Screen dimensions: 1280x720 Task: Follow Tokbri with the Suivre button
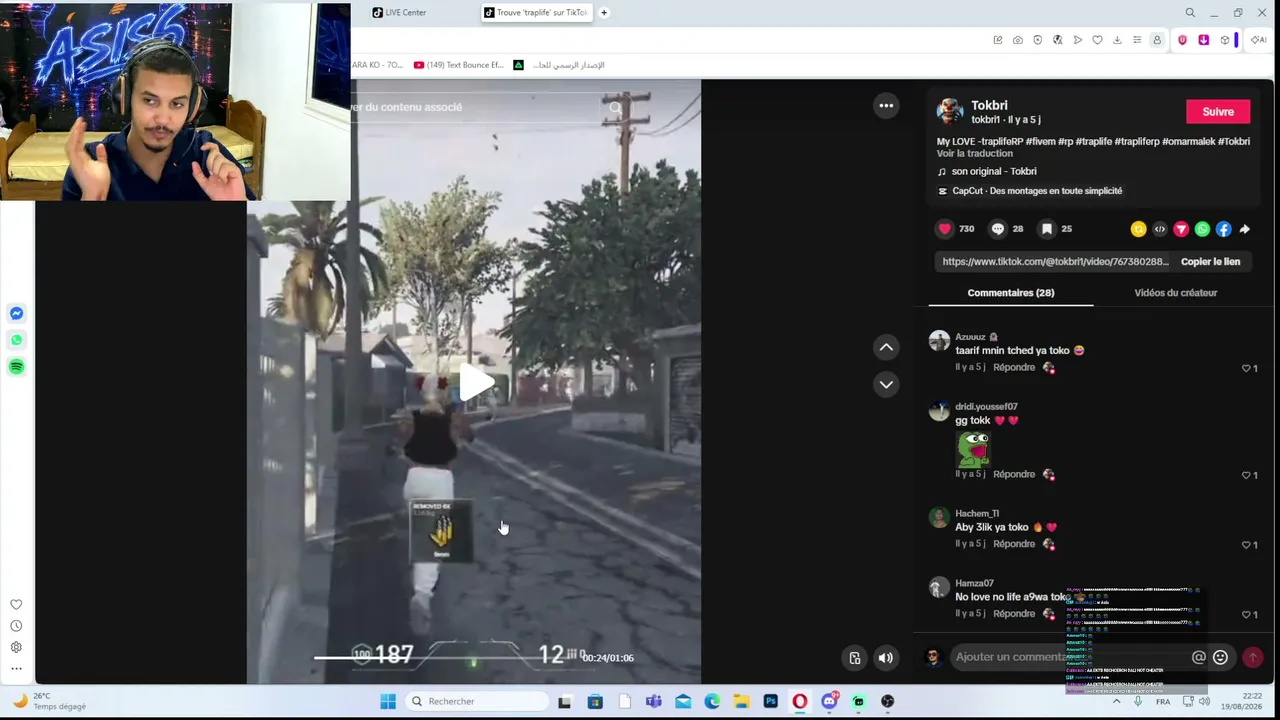point(1218,112)
